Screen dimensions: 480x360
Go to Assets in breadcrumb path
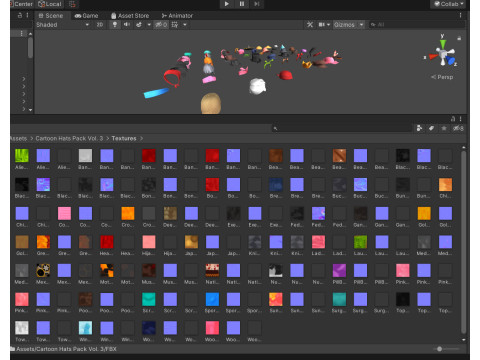pyautogui.click(x=18, y=138)
